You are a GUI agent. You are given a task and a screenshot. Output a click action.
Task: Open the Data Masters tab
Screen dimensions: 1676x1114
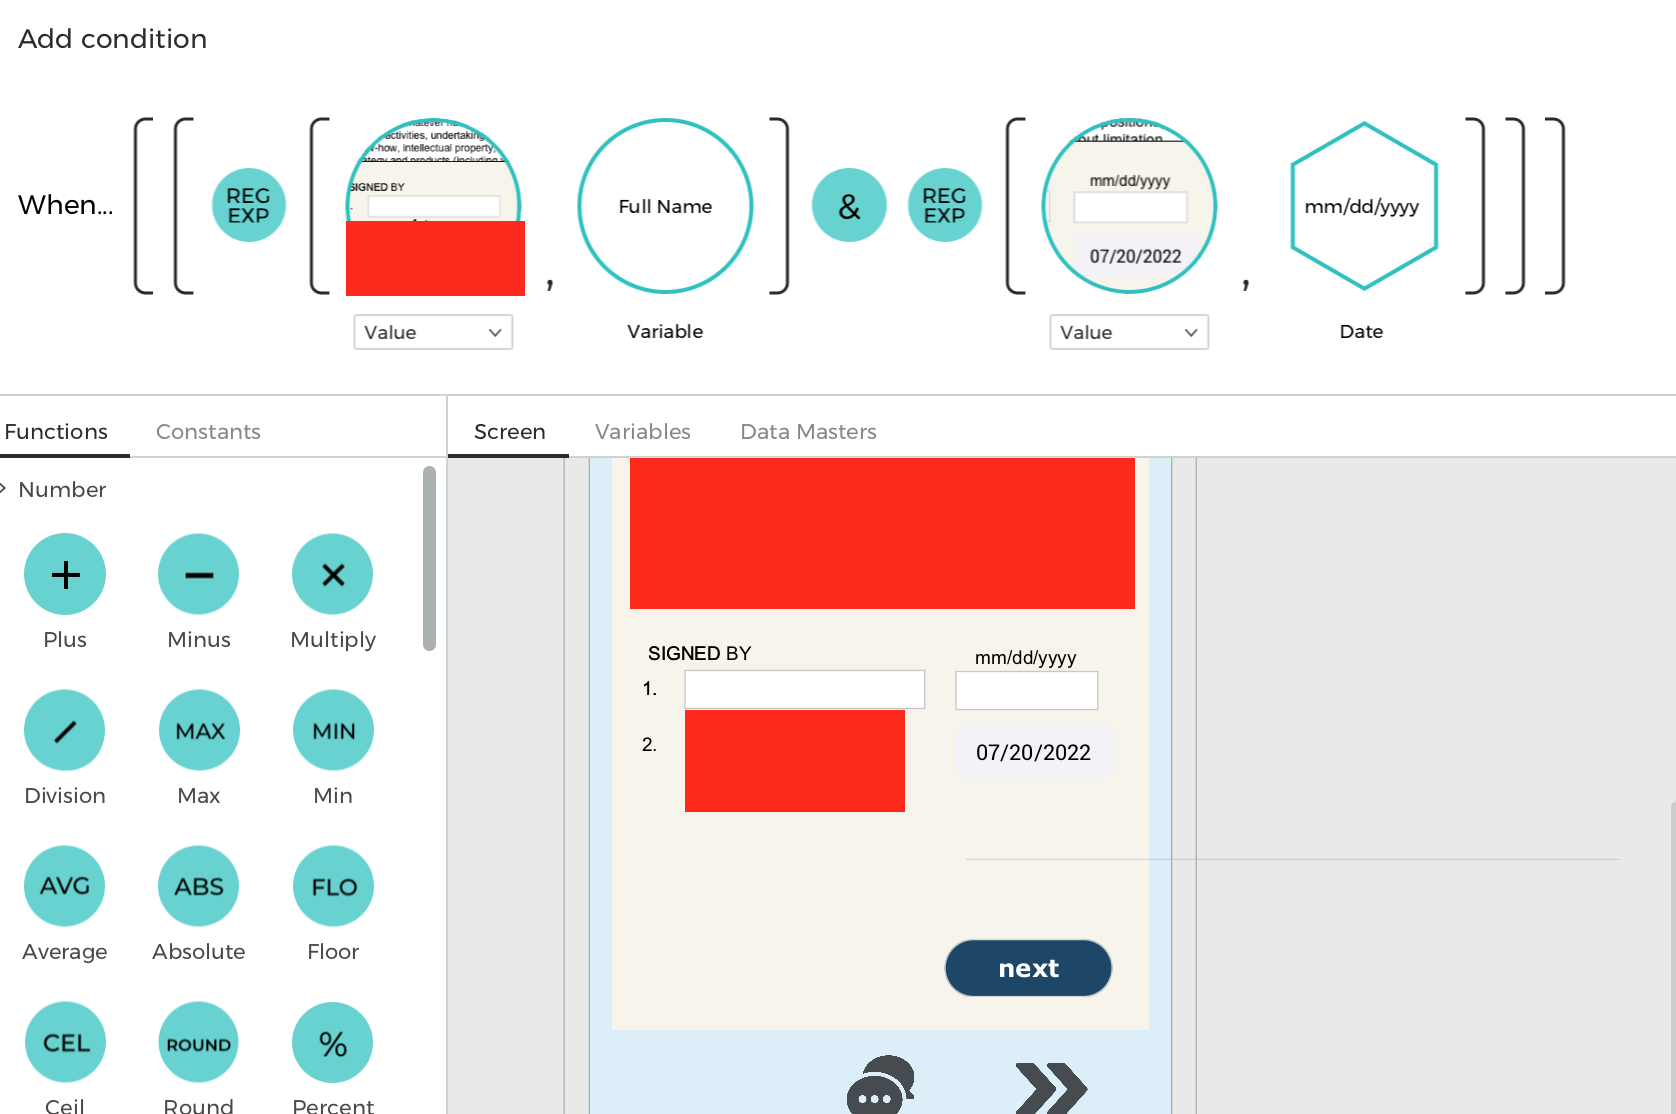point(808,431)
